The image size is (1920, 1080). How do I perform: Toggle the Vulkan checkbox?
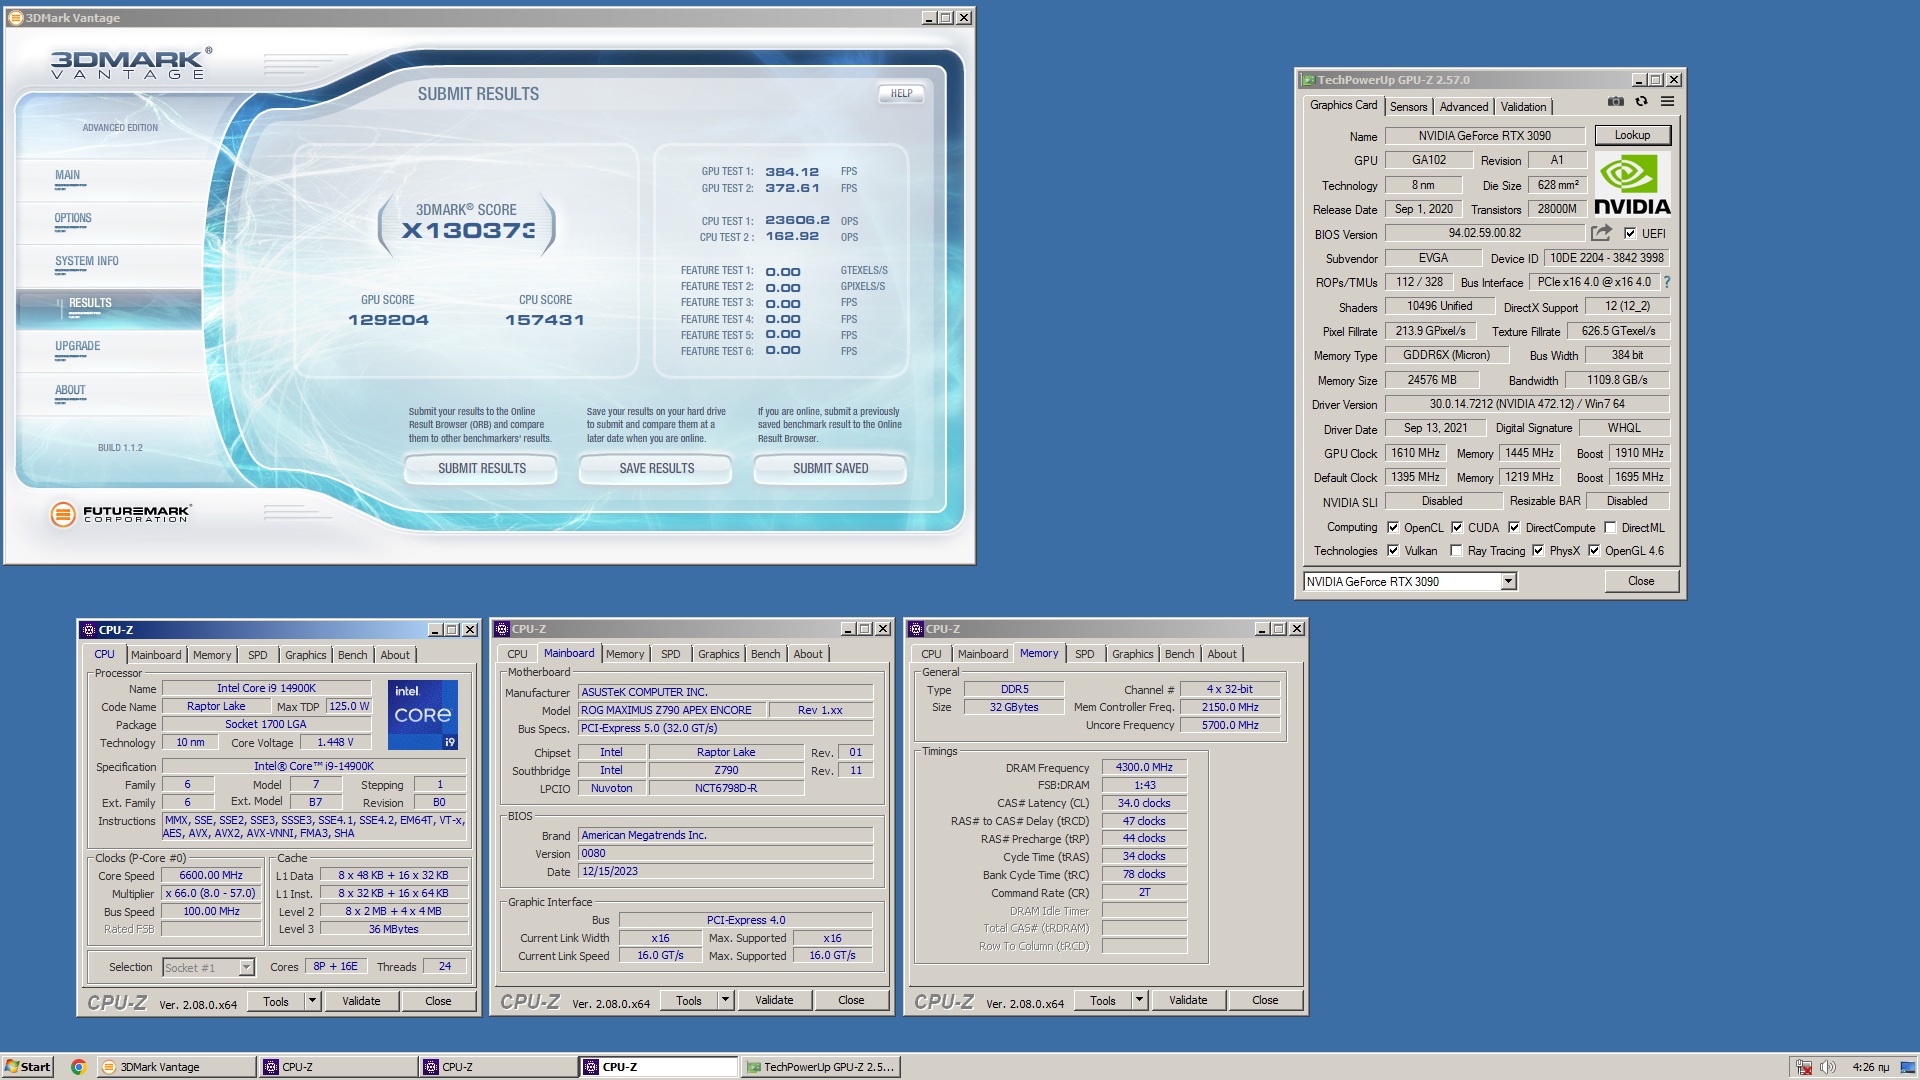point(1392,551)
